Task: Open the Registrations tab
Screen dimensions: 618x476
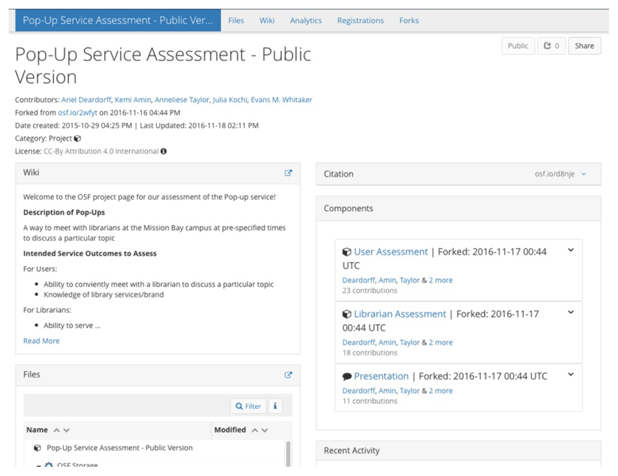Action: tap(360, 20)
